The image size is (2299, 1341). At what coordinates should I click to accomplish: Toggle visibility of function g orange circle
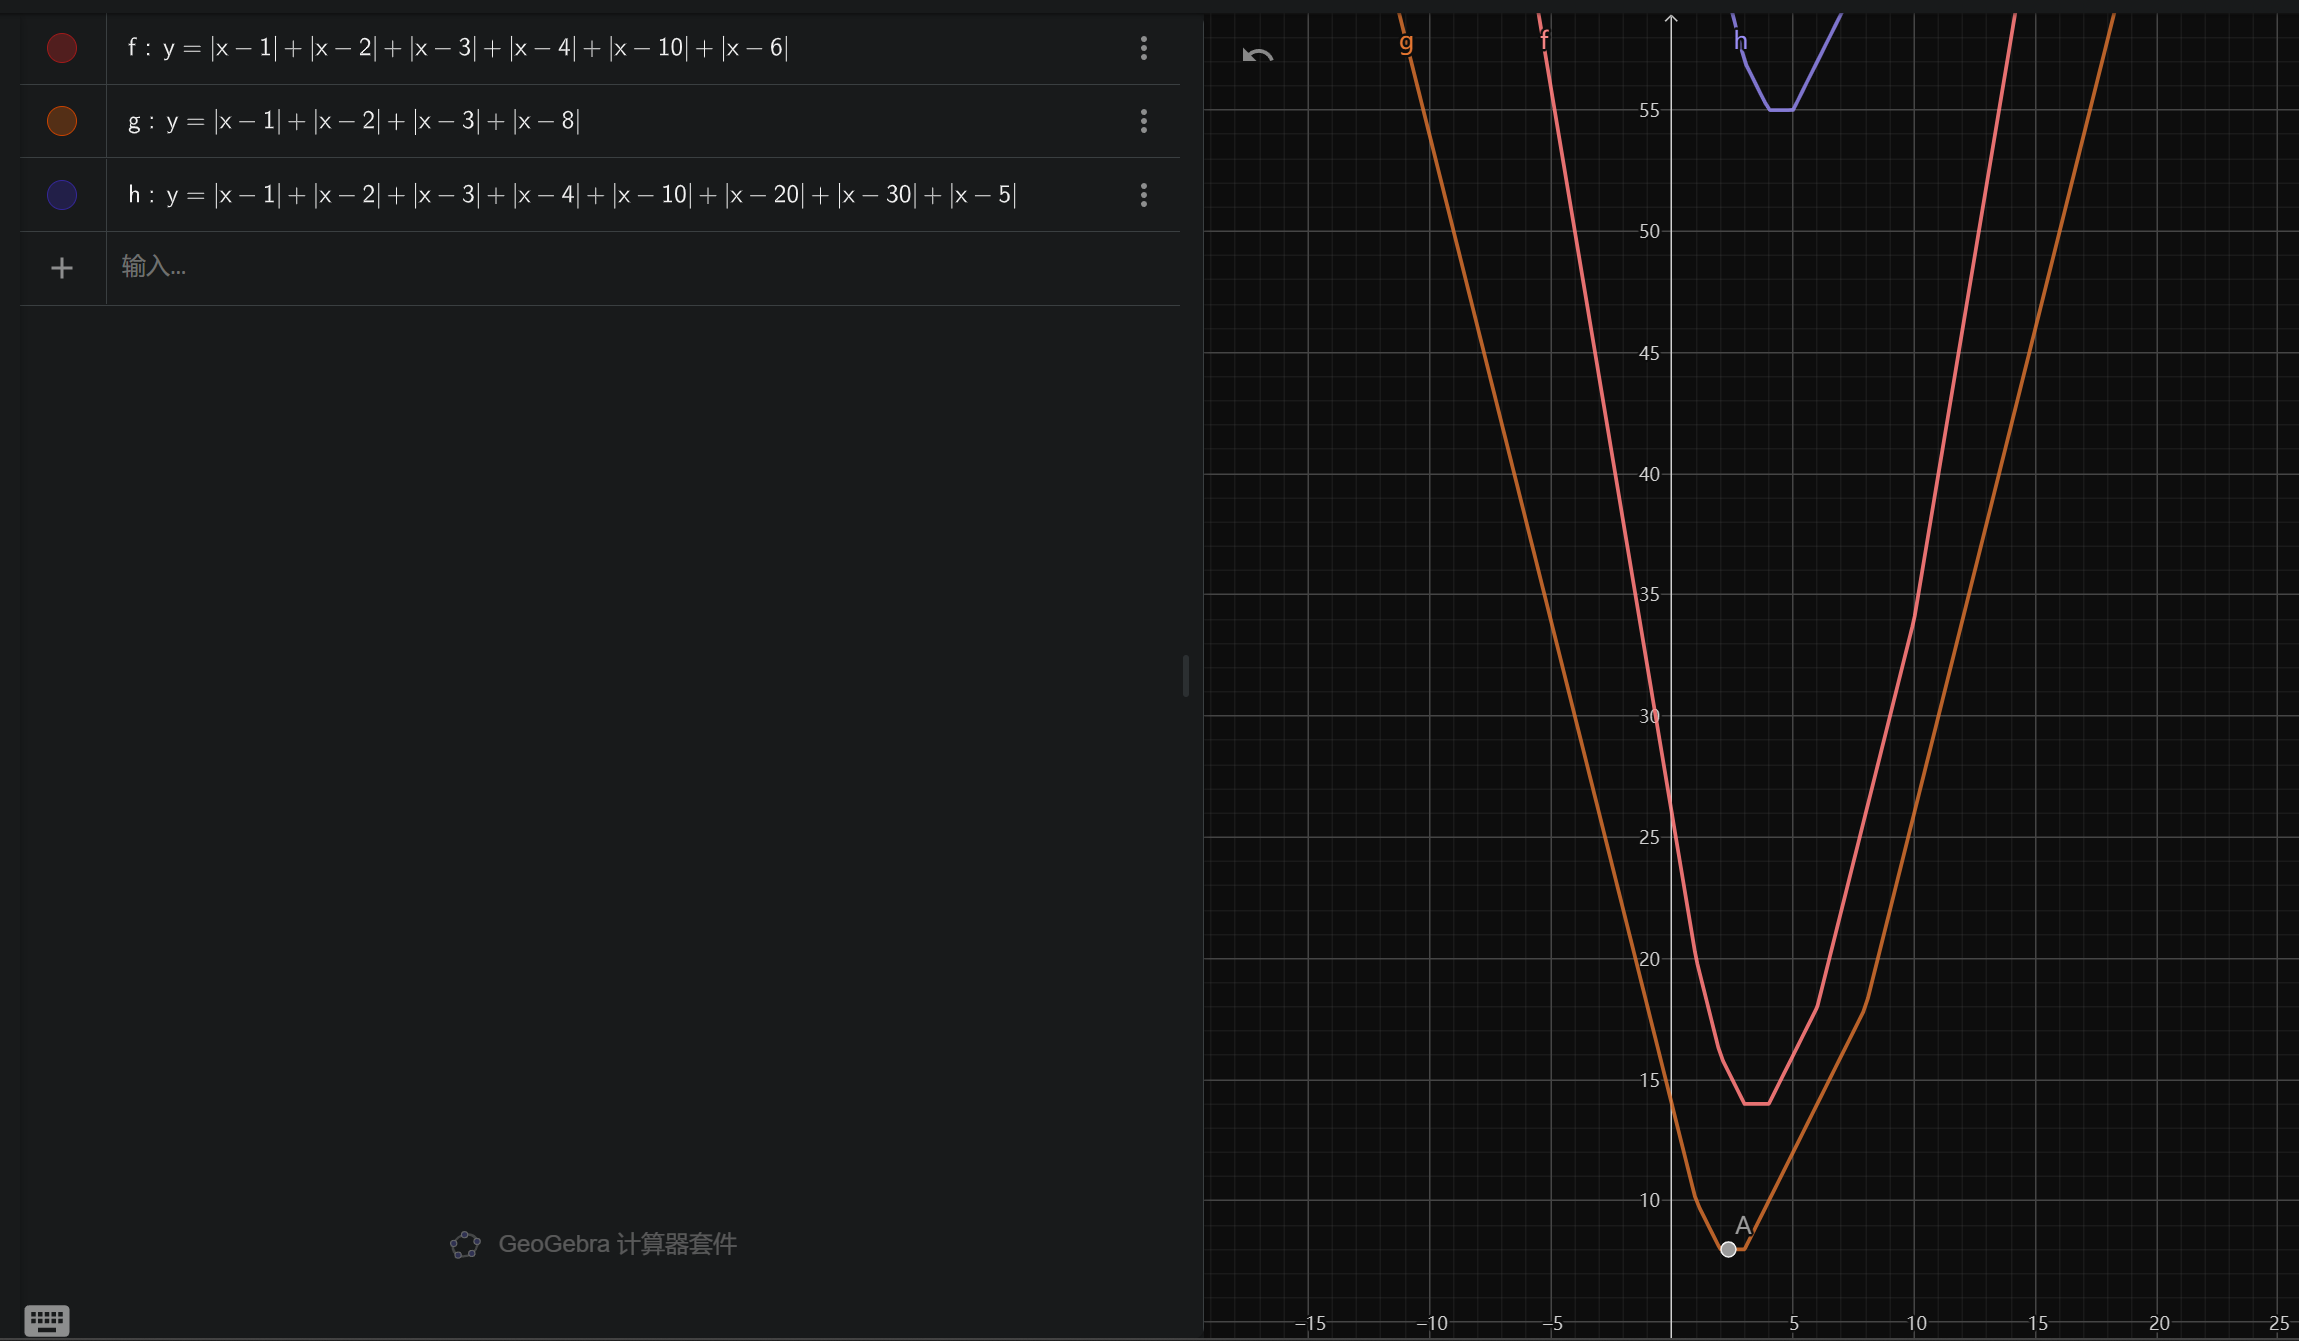(x=62, y=121)
